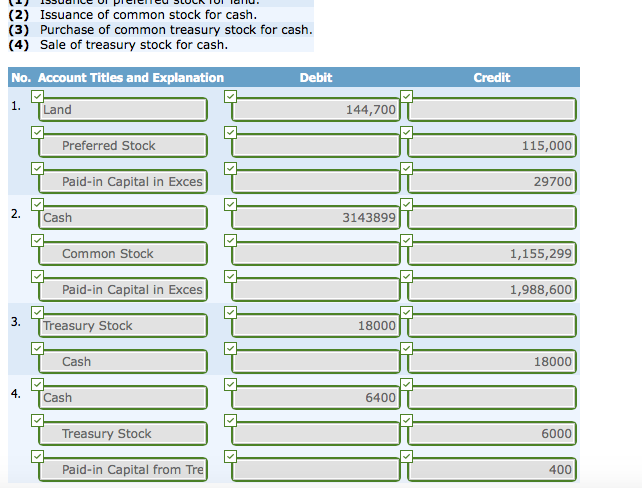Click the checkmark icon beside Land account
The height and width of the screenshot is (488, 642).
click(37, 96)
